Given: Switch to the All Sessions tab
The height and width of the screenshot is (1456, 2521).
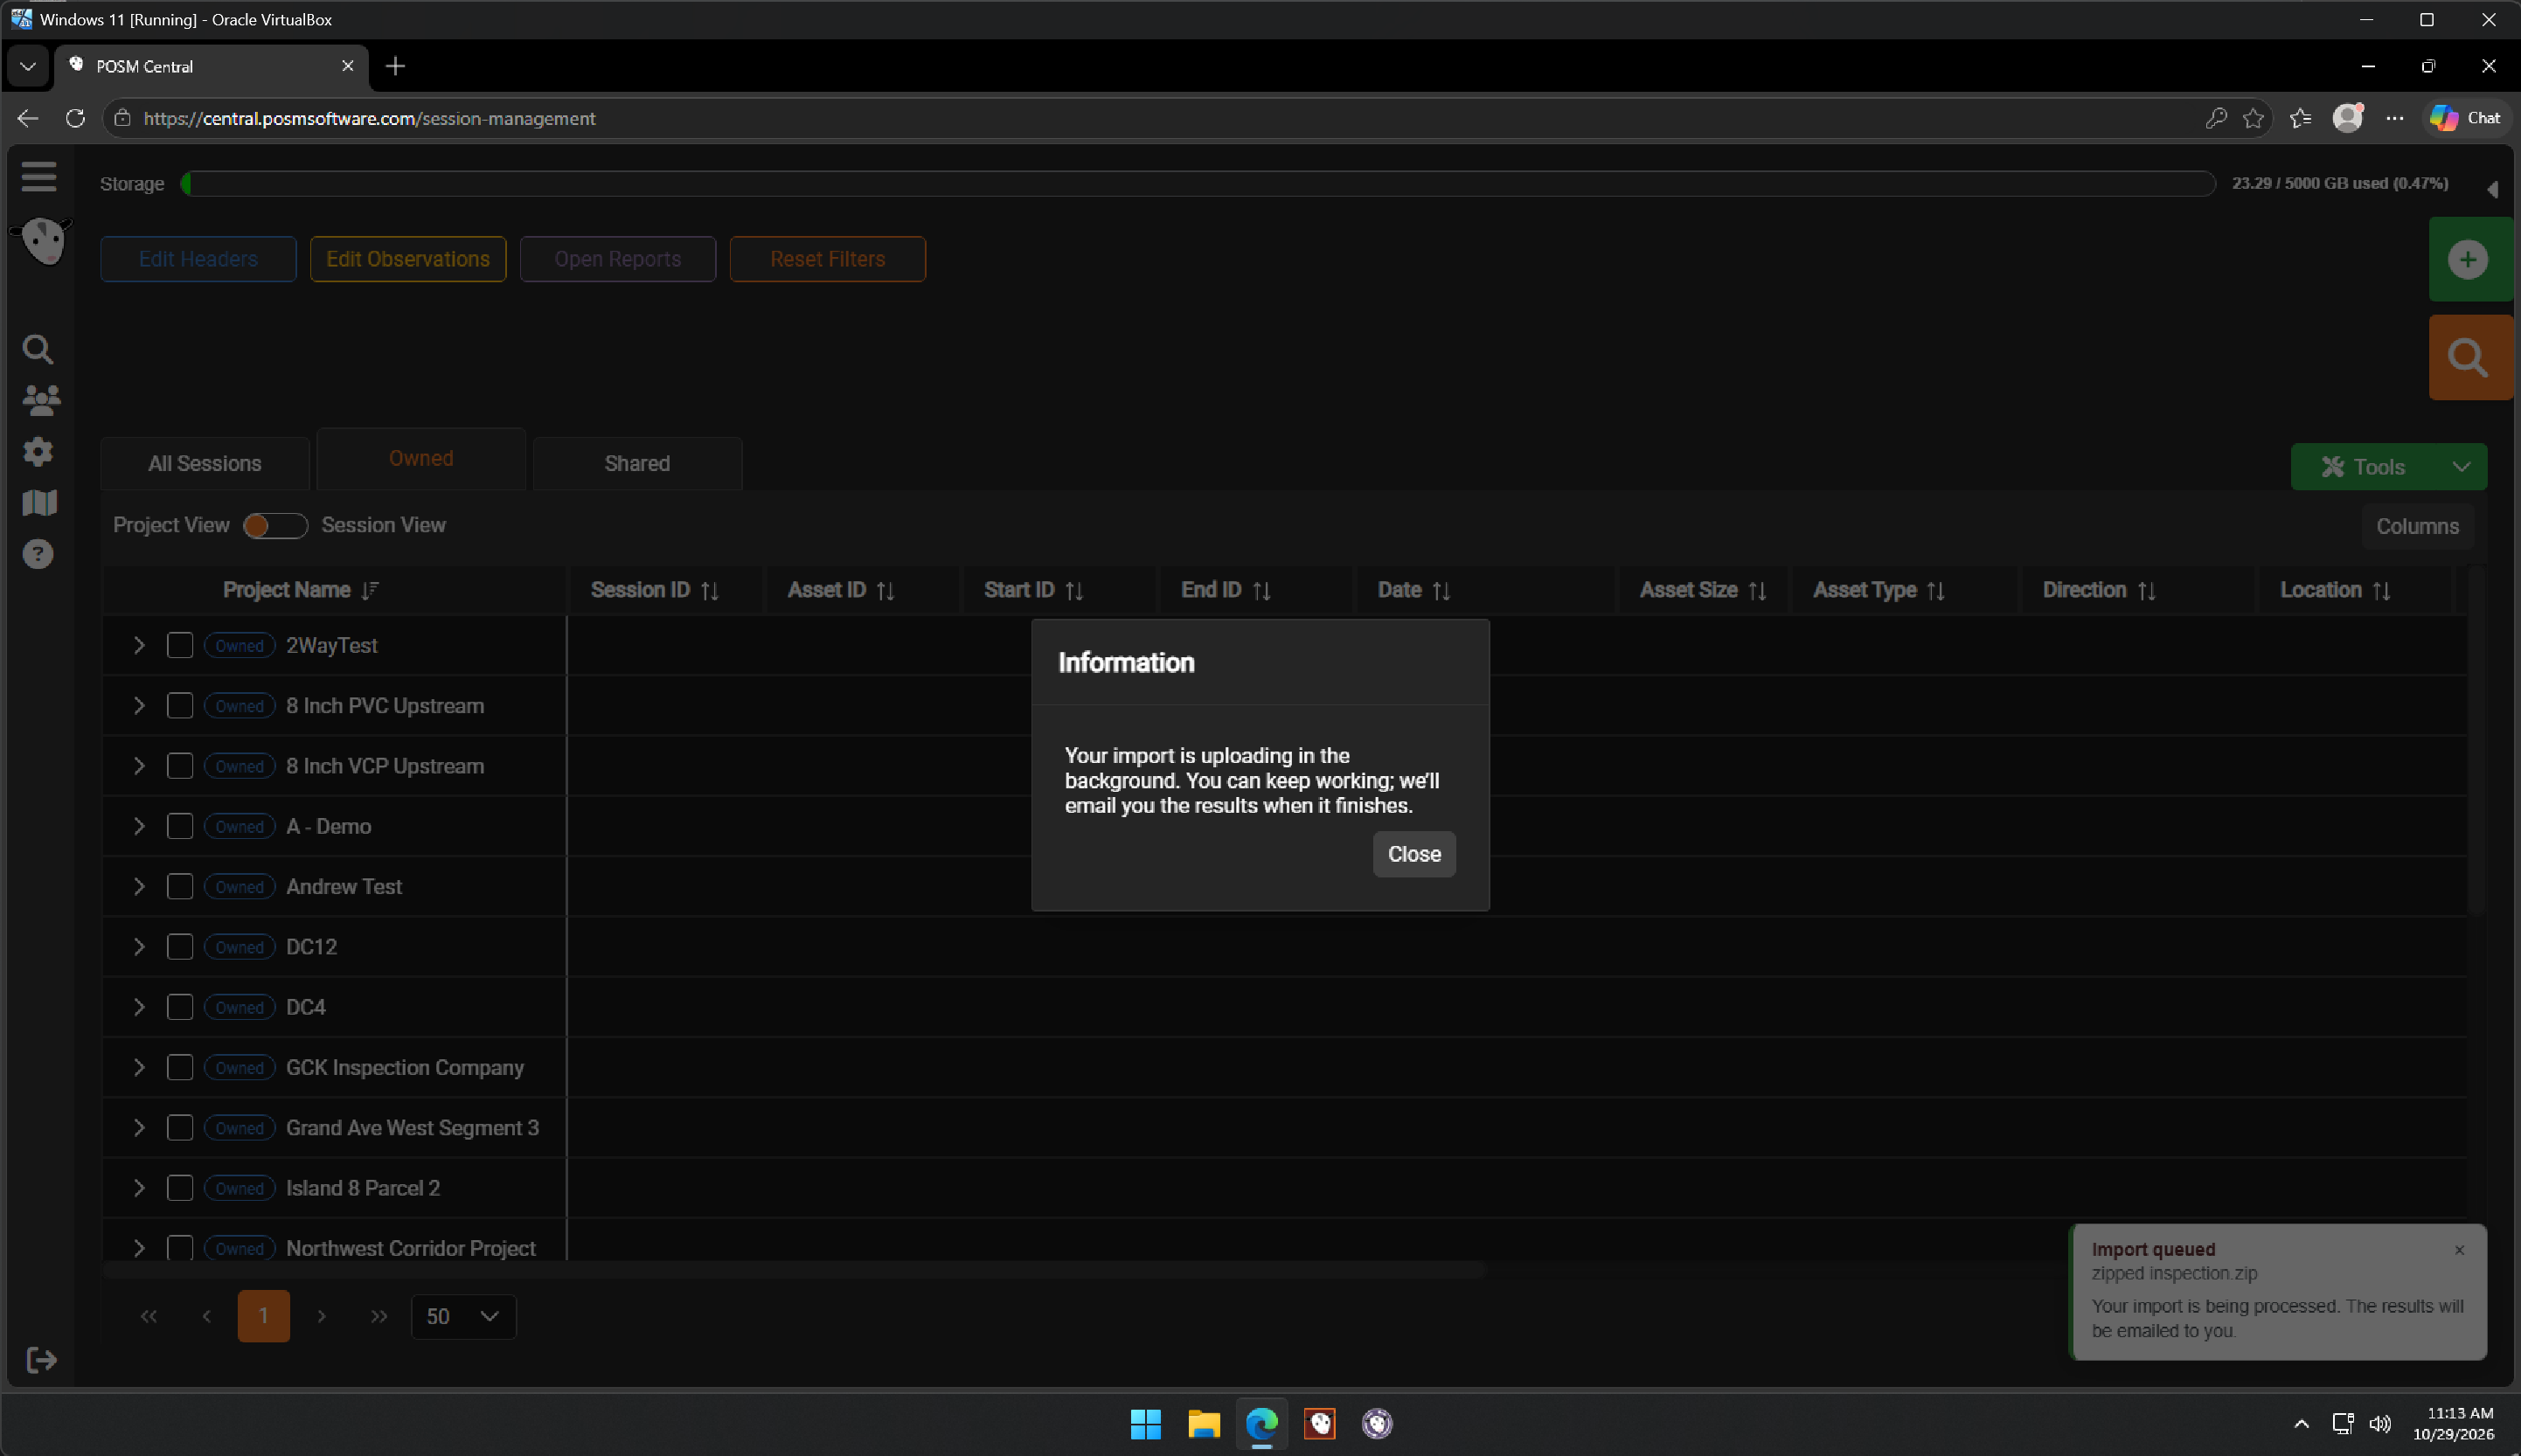Looking at the screenshot, I should [205, 463].
